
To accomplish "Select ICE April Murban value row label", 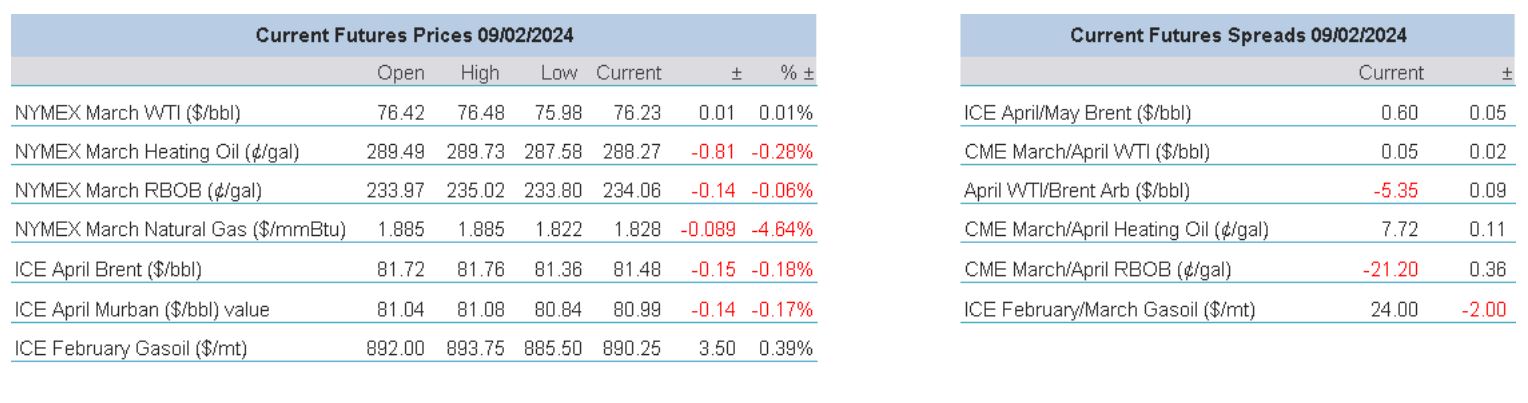I will coord(141,309).
